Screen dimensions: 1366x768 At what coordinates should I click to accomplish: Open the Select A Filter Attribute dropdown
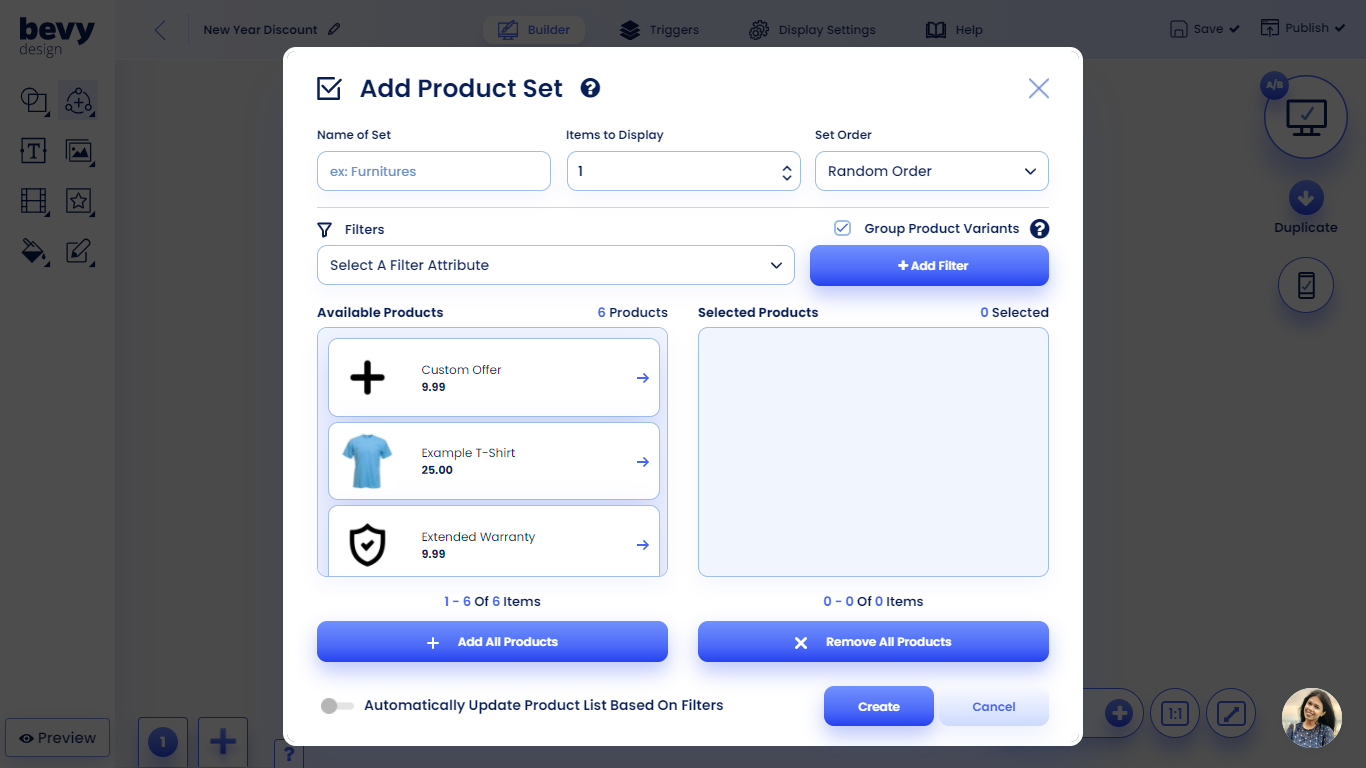click(x=555, y=265)
